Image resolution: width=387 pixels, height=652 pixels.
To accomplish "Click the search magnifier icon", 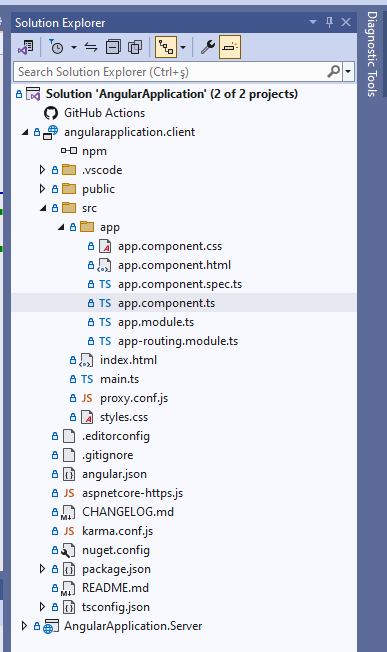I will pos(334,72).
